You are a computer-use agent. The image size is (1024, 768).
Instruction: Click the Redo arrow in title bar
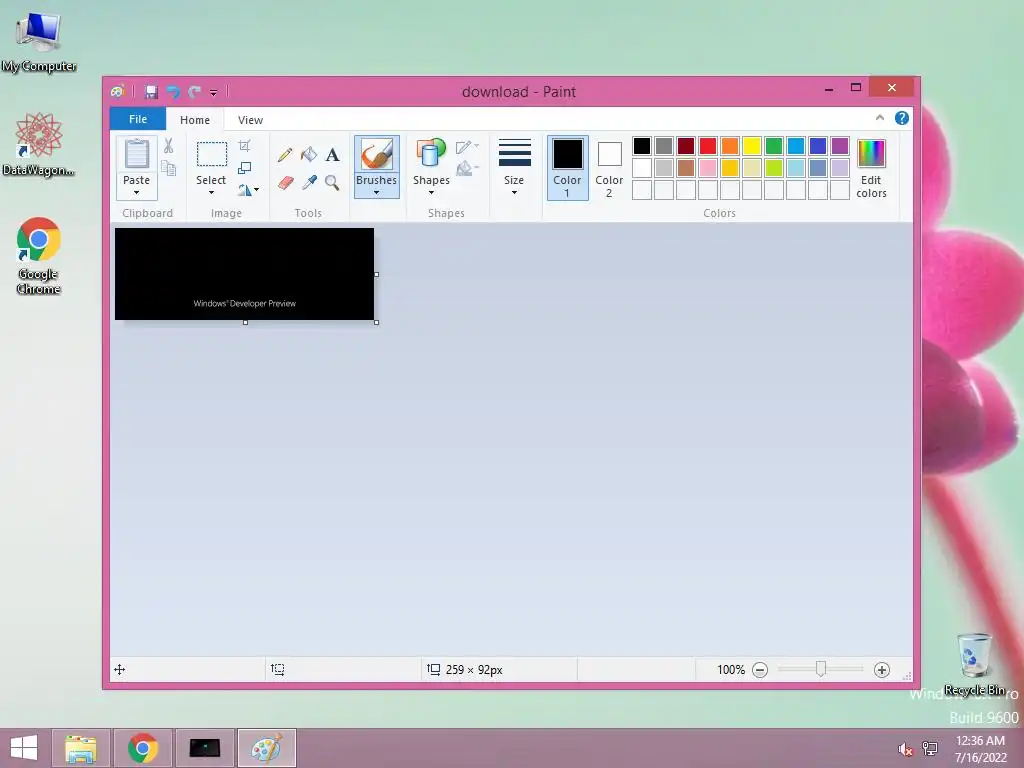tap(195, 92)
